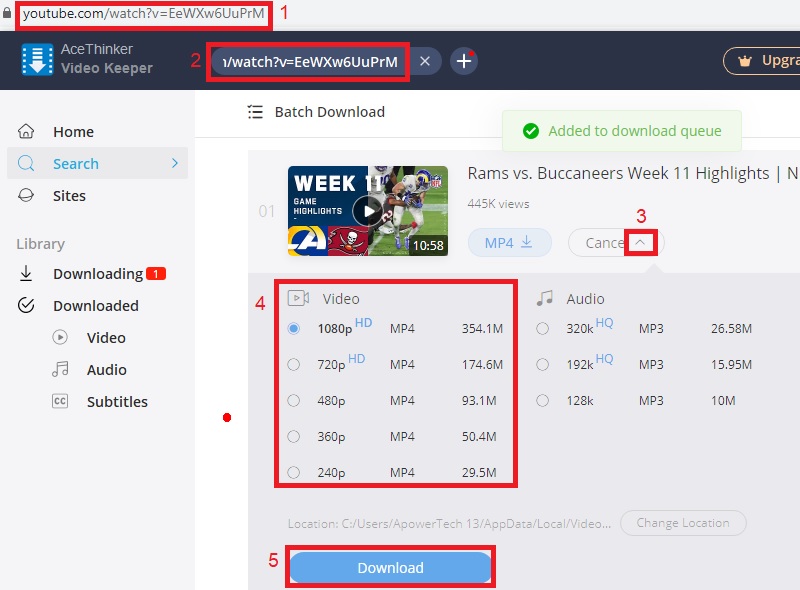800x590 pixels.
Task: Click the app URL field showing /watch?v=EeWXw6UuPrM
Action: (x=310, y=61)
